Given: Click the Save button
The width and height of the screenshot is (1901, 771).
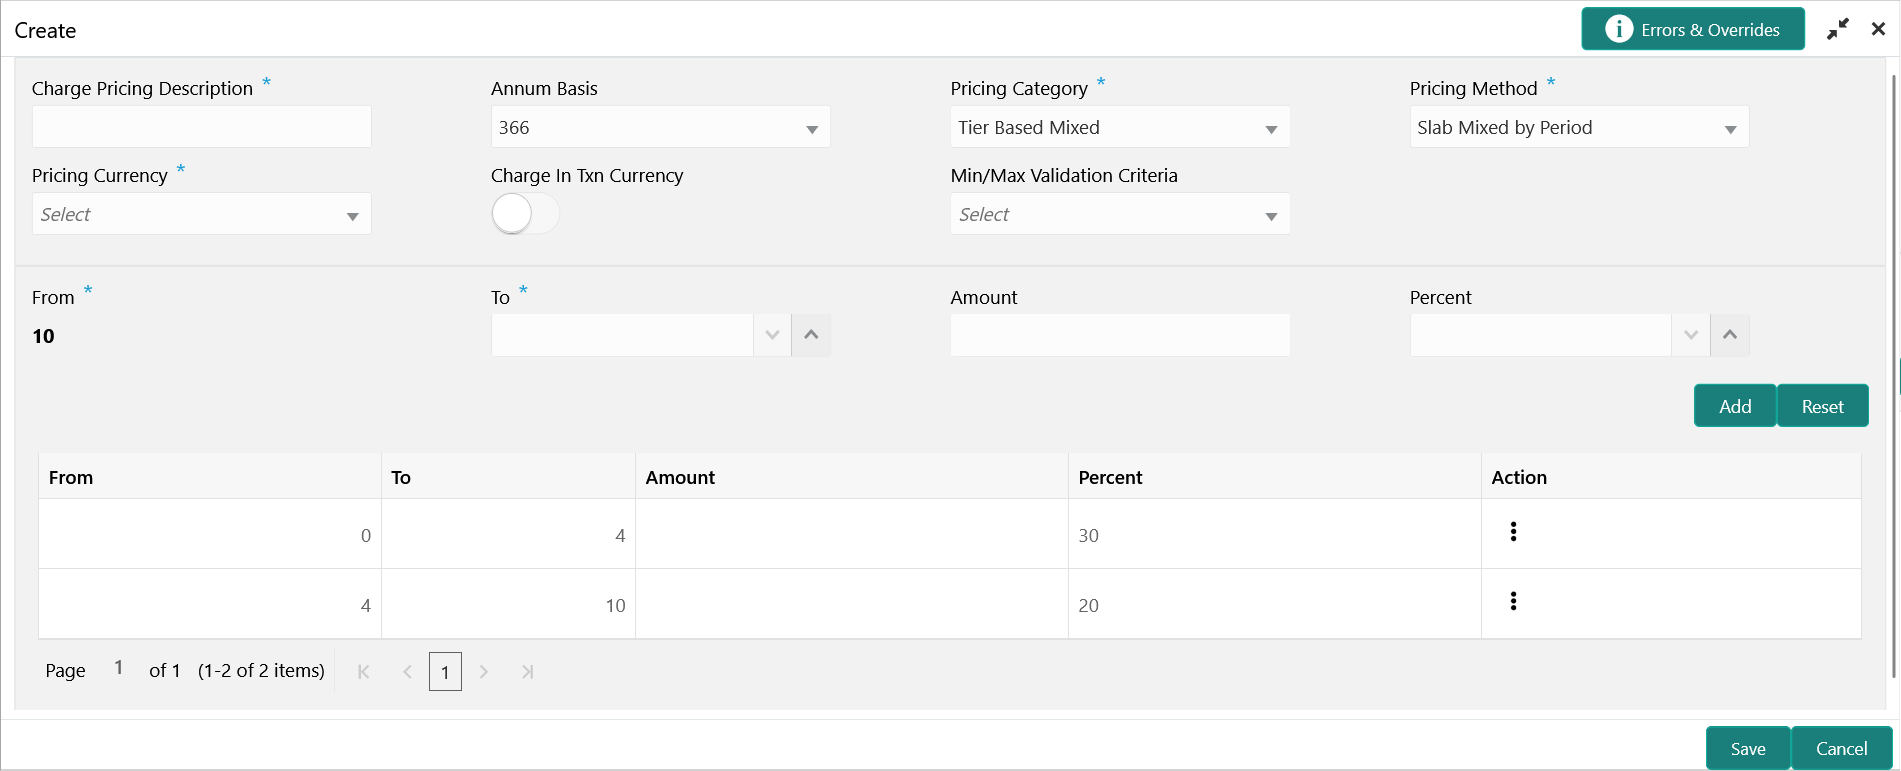Looking at the screenshot, I should 1747,749.
